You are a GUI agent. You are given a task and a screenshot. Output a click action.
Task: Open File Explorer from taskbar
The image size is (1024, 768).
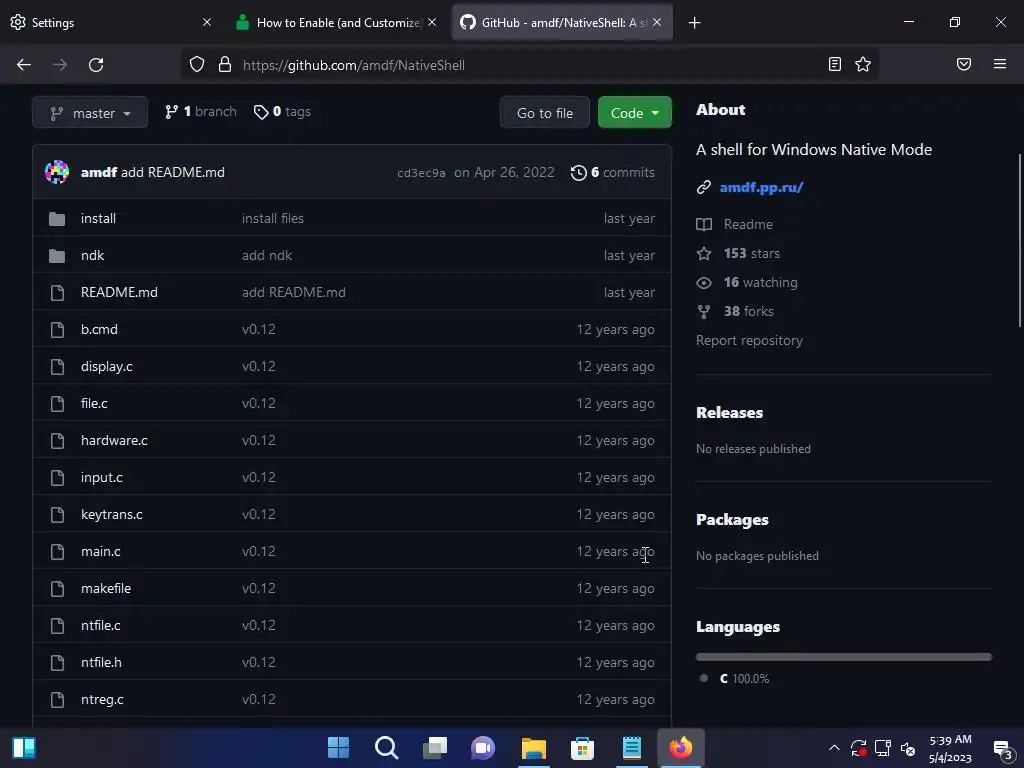point(534,748)
